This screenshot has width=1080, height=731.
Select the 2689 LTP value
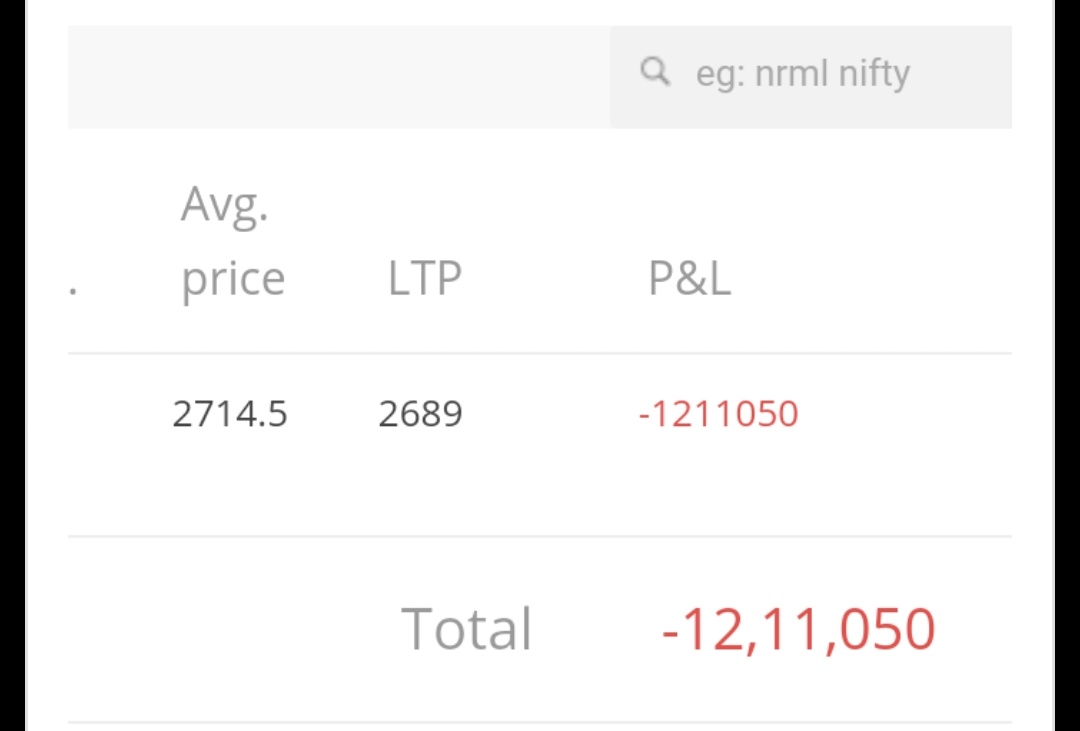pyautogui.click(x=420, y=413)
